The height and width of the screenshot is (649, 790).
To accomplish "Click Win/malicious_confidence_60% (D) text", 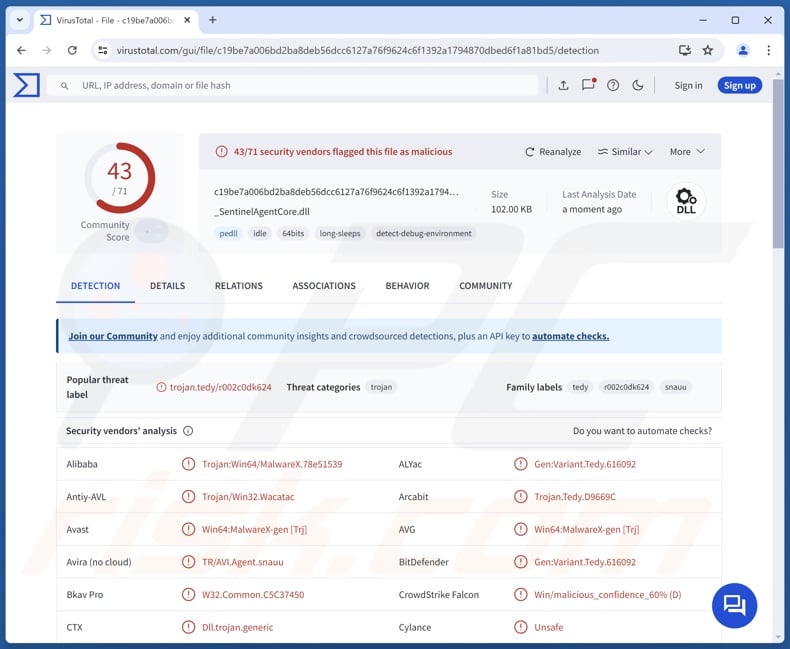I will click(x=608, y=595).
